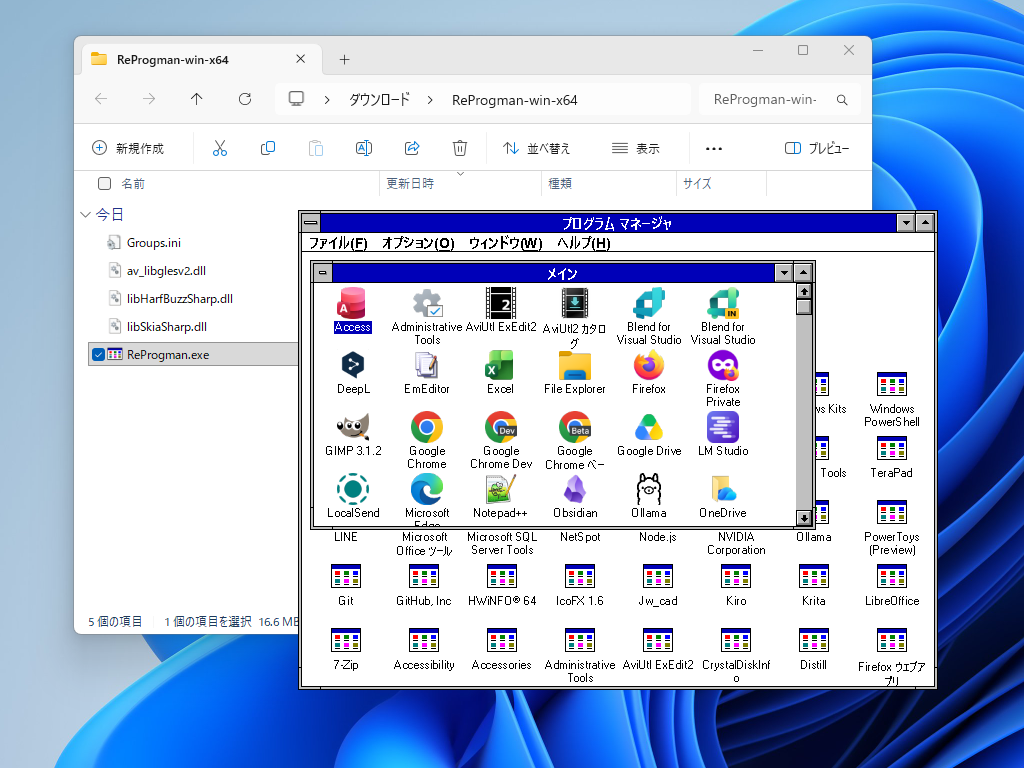Open the more options ellipsis in Explorer

(714, 148)
